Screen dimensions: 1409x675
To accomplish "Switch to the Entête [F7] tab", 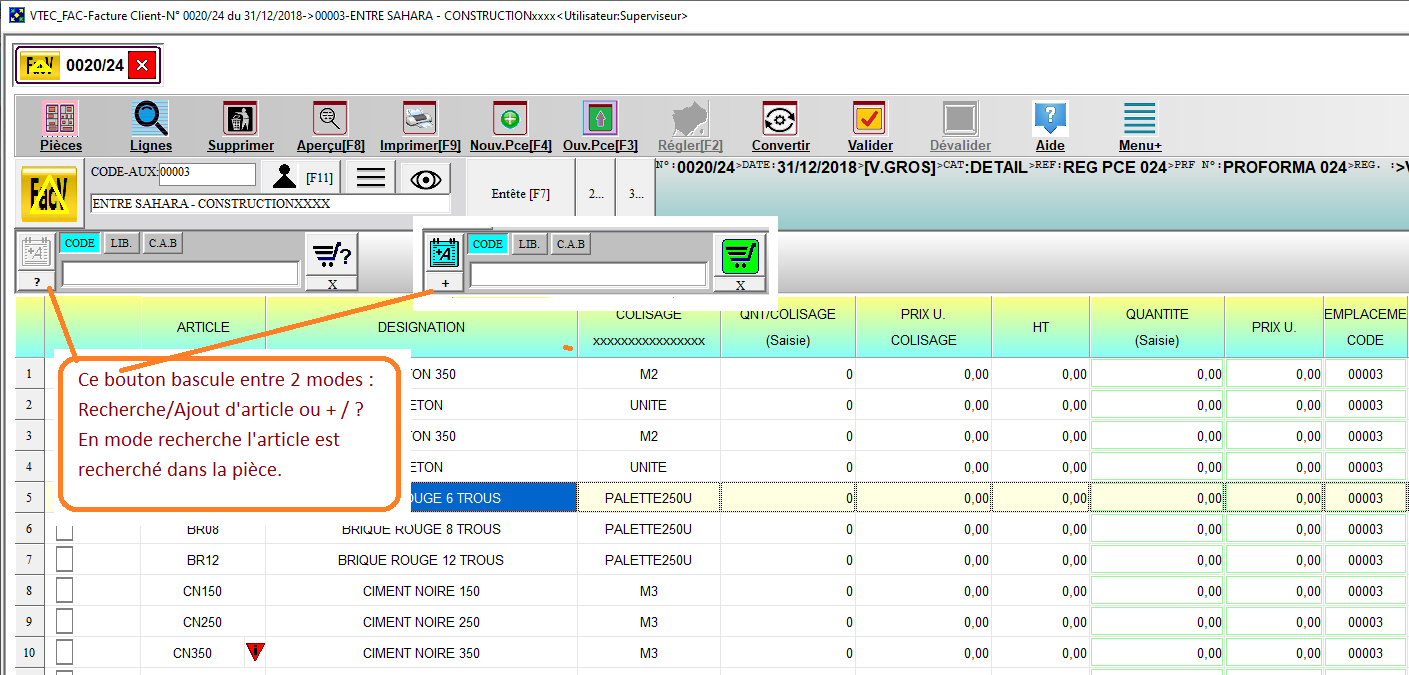I will coord(520,194).
